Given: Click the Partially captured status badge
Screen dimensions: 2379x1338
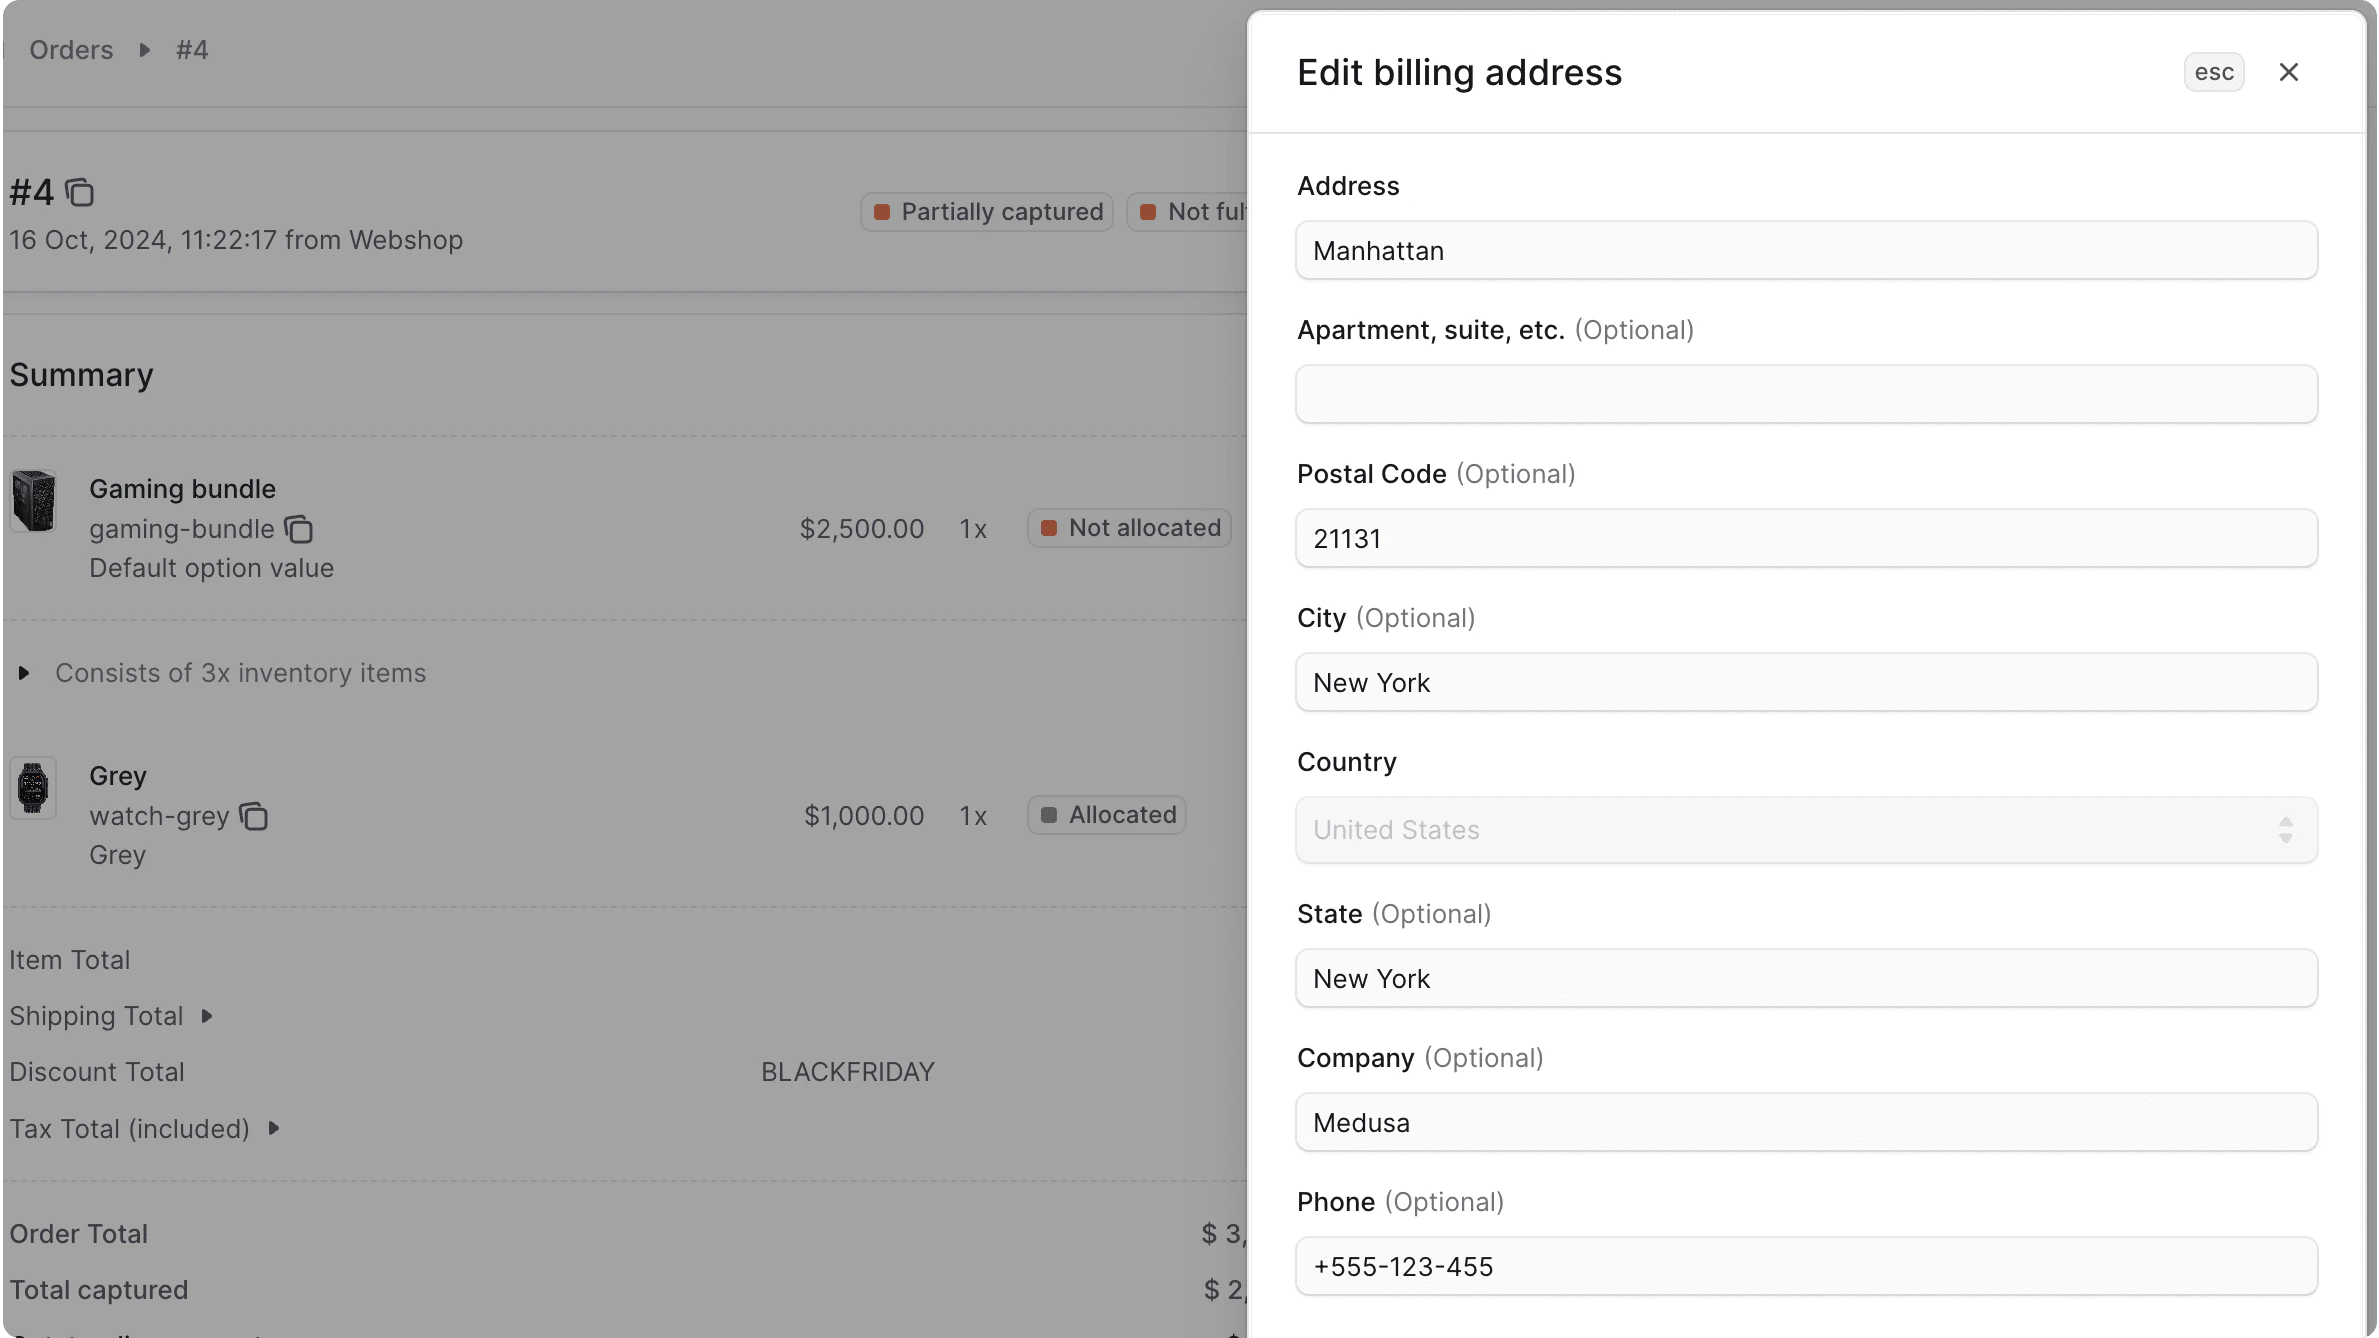Looking at the screenshot, I should [985, 211].
